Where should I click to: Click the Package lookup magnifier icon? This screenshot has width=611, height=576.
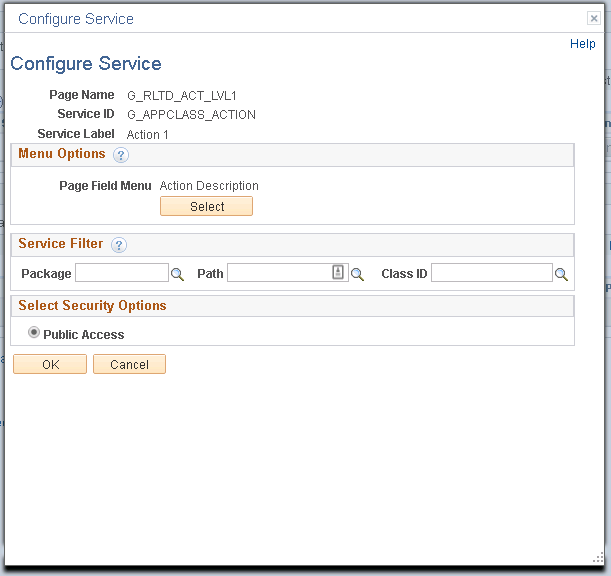pyautogui.click(x=178, y=274)
